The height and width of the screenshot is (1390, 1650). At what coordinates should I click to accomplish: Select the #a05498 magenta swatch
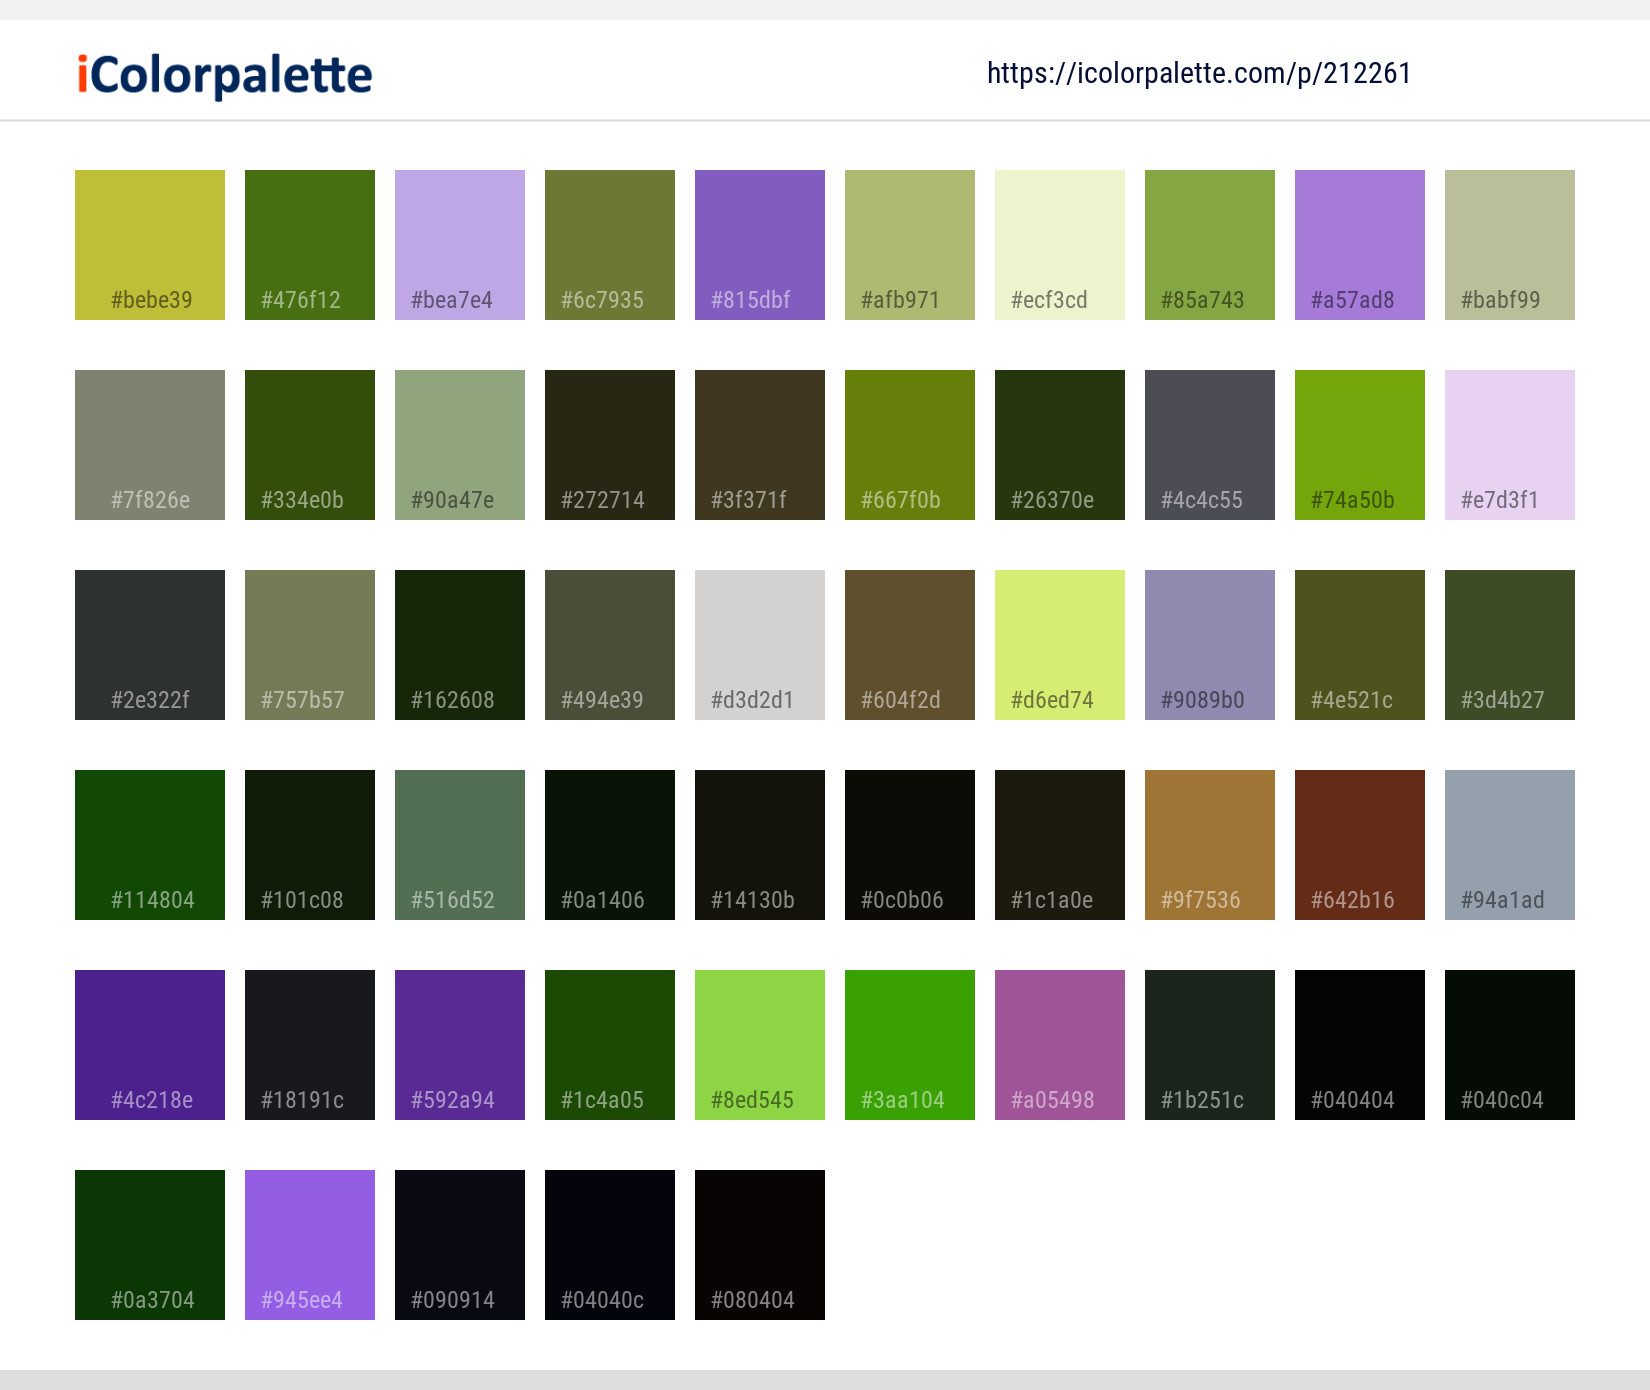coord(1059,1044)
